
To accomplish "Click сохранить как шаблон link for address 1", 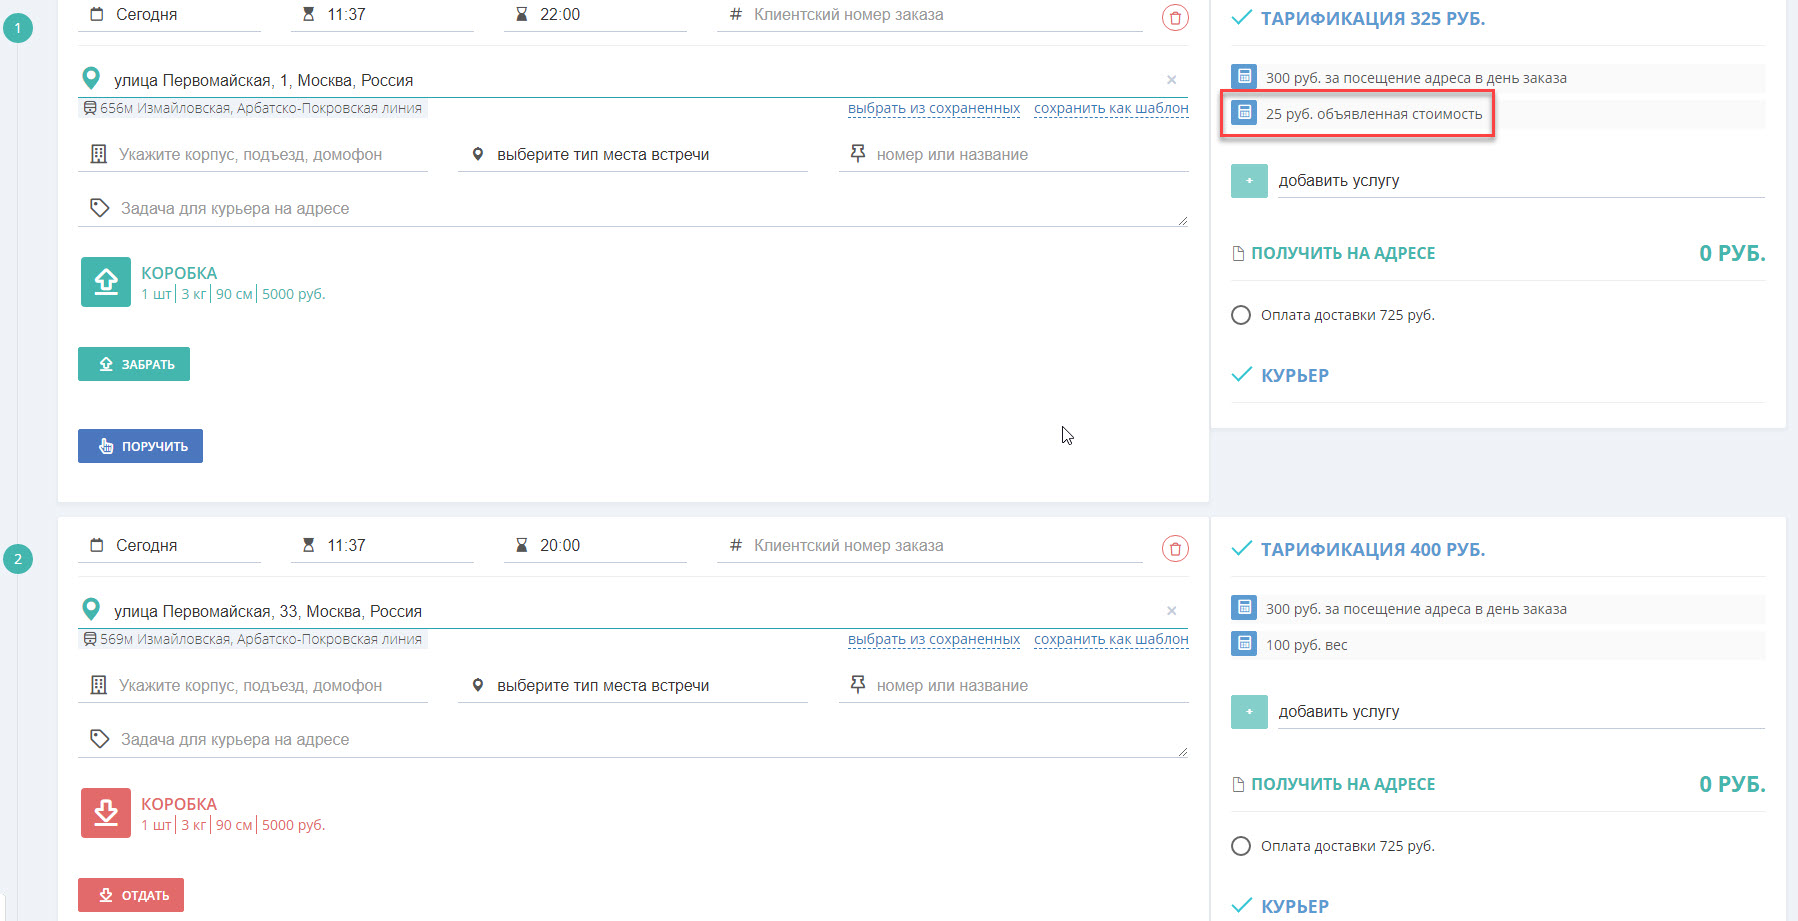I will (1111, 108).
